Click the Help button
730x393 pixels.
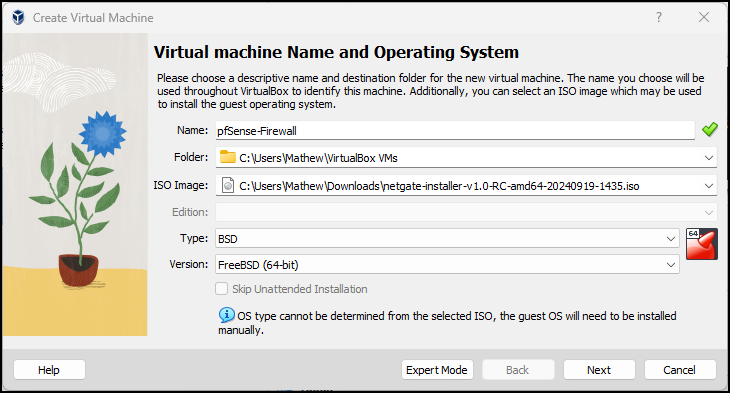49,370
